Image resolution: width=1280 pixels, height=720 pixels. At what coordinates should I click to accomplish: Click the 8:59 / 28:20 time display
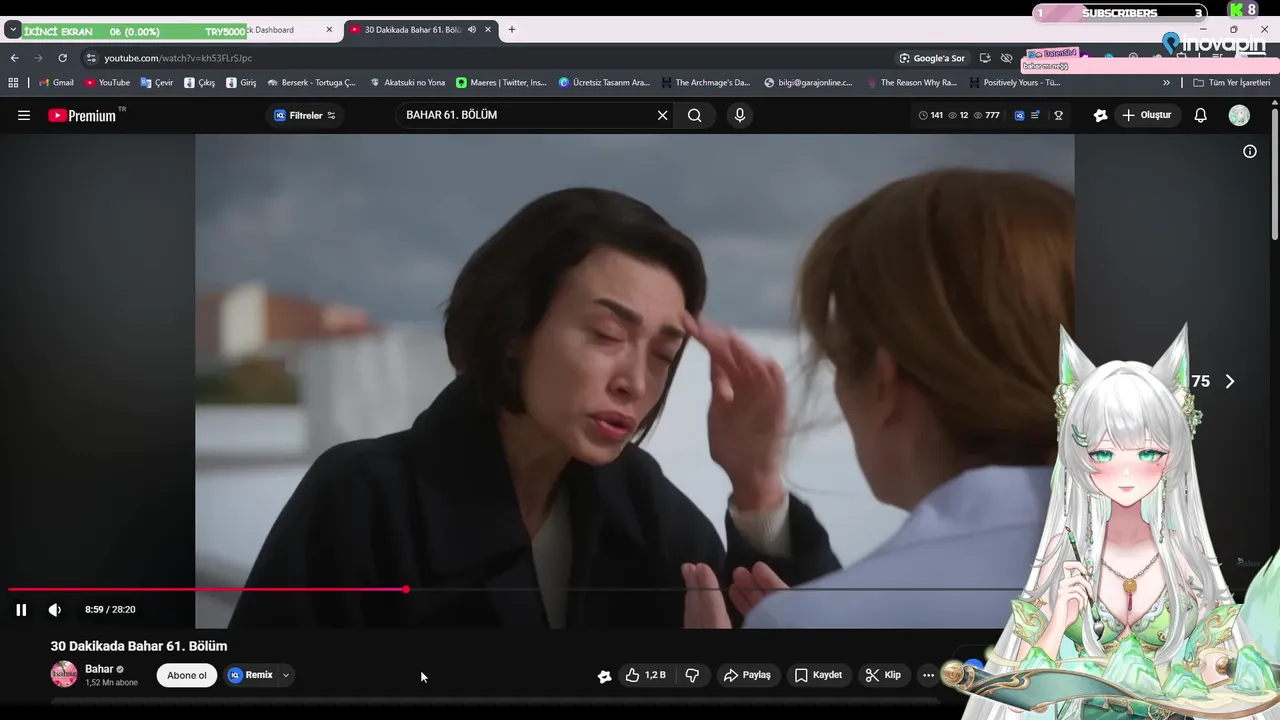(x=110, y=610)
